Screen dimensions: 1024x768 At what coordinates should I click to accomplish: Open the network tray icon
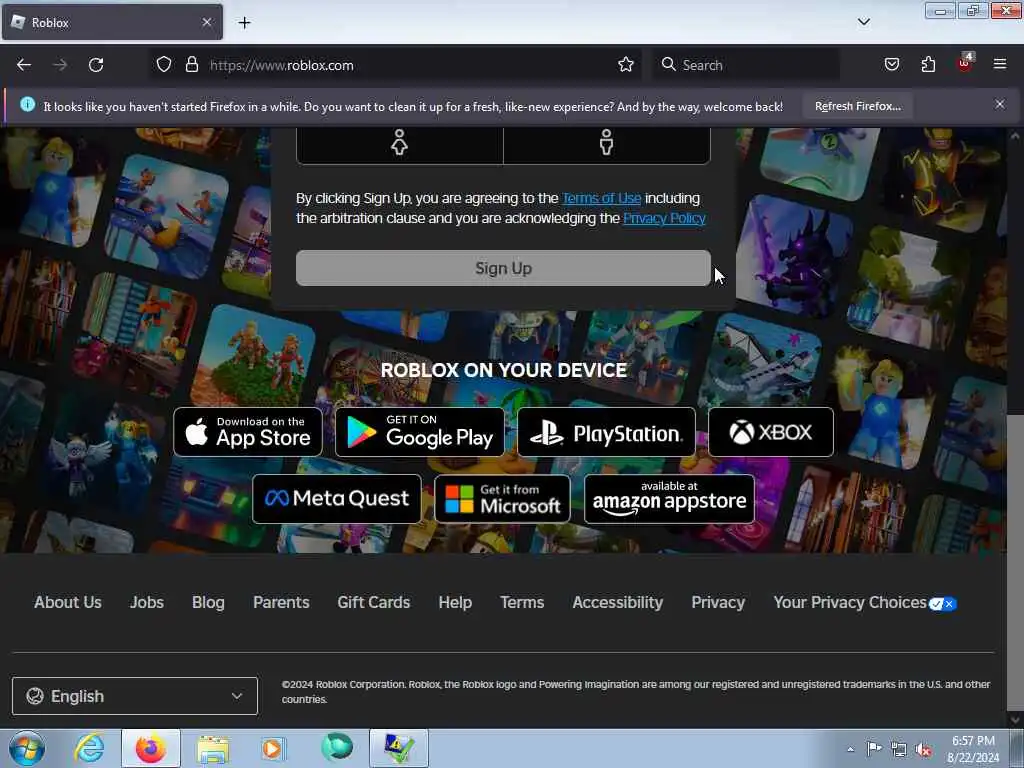click(x=899, y=750)
